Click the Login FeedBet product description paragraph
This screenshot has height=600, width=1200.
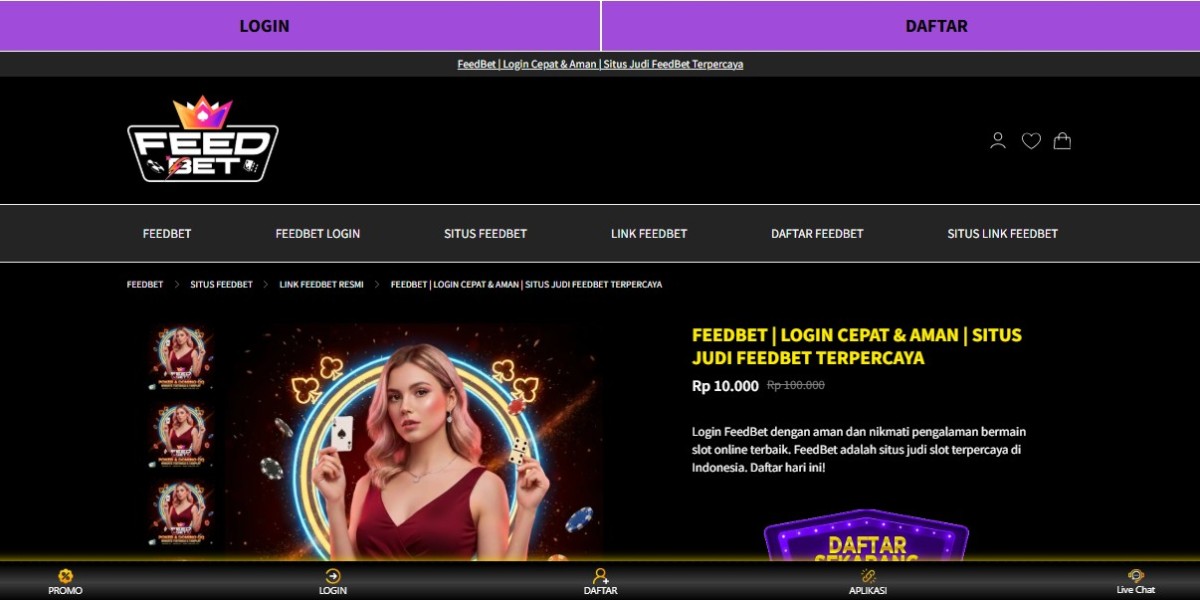859,450
